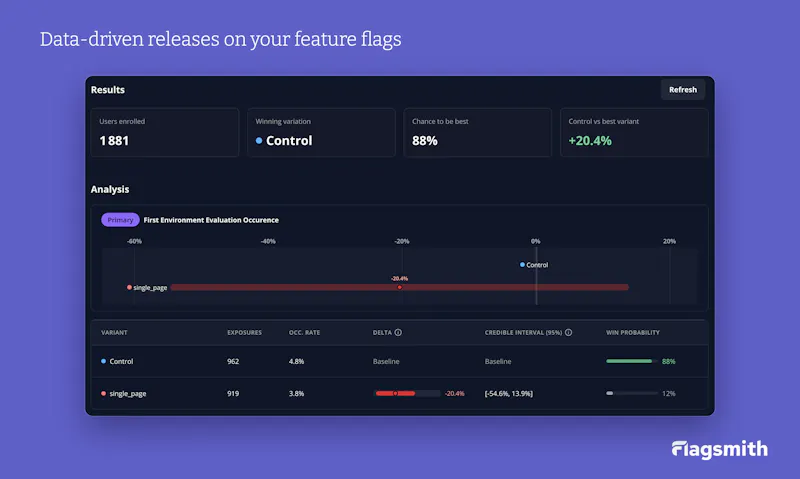This screenshot has width=800, height=479.
Task: Click the -20.4% marker on single_page bar
Action: pyautogui.click(x=399, y=287)
